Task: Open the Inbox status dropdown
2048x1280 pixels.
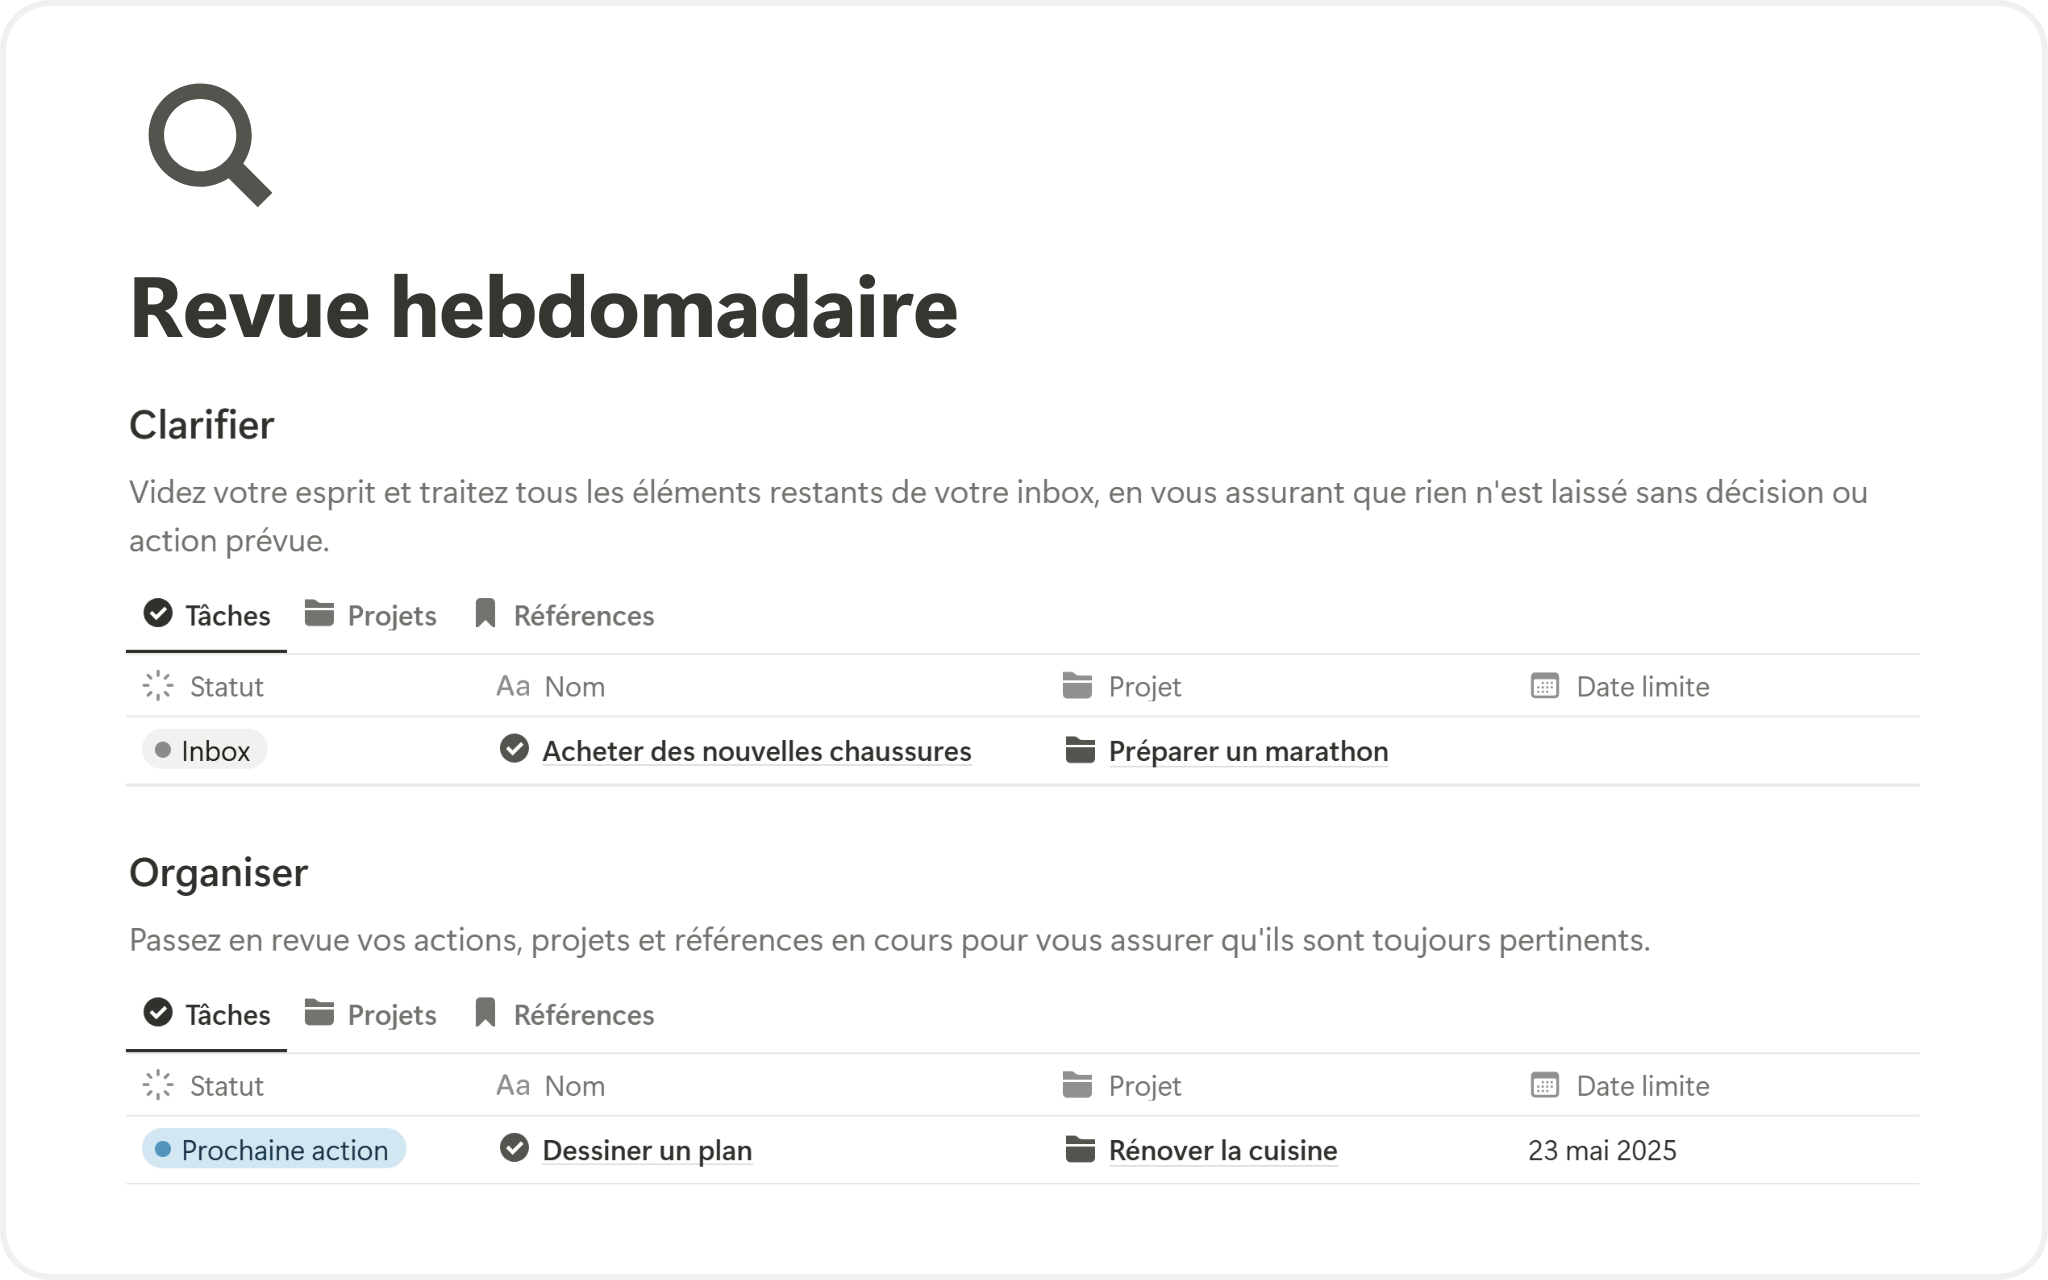Action: pyautogui.click(x=205, y=750)
